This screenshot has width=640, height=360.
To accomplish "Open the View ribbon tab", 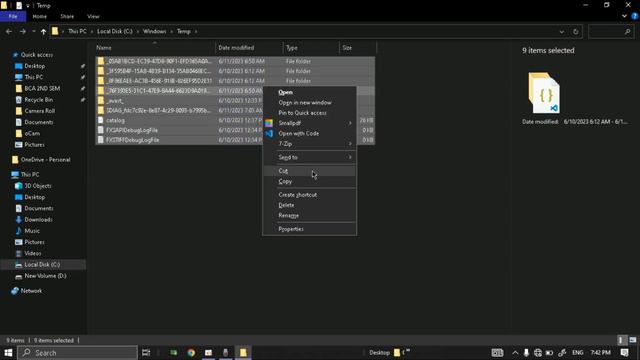I will (93, 16).
